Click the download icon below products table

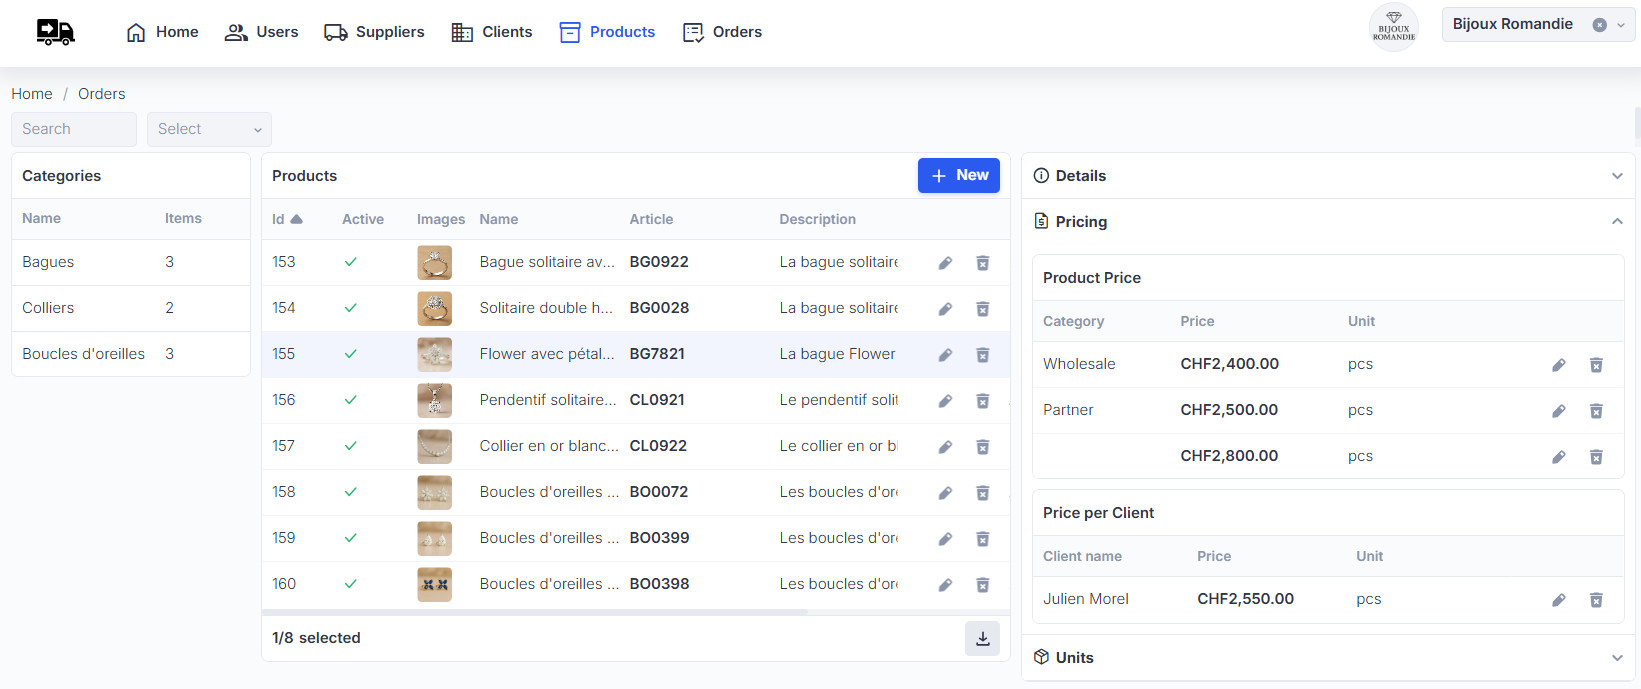pos(982,638)
